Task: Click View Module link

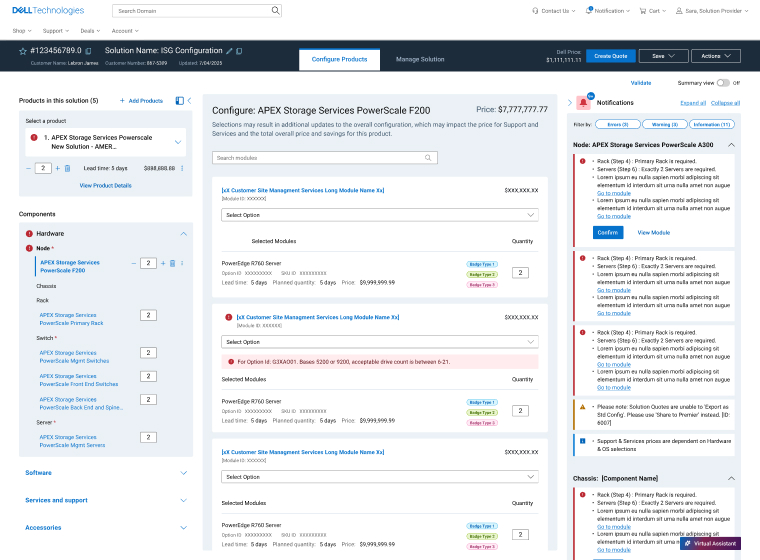Action: 653,233
